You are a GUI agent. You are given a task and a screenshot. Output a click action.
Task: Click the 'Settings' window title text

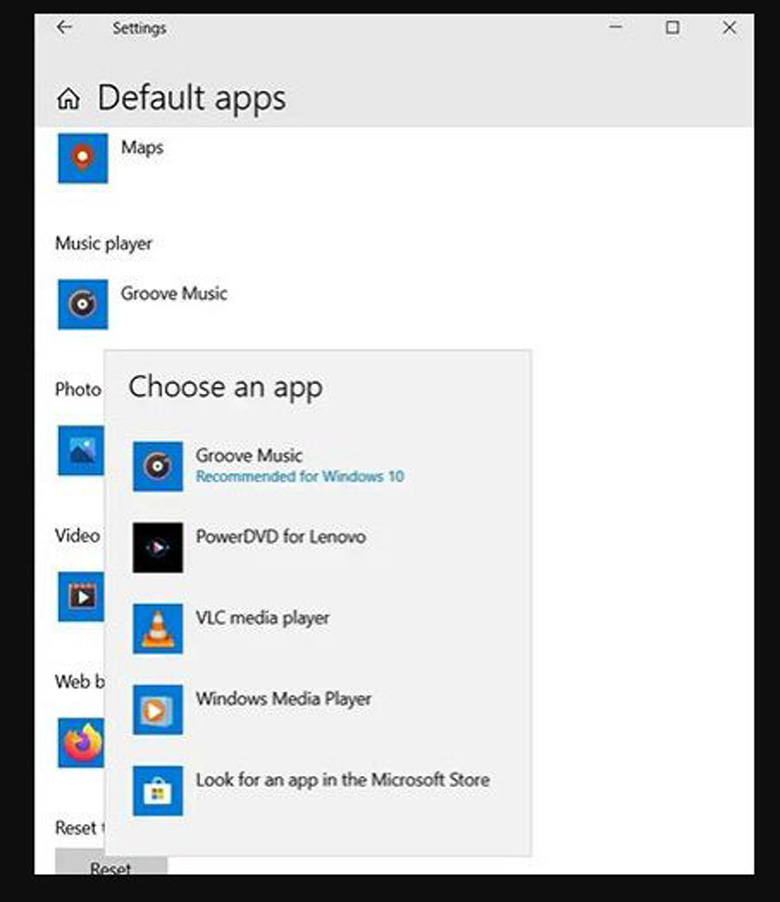(139, 28)
